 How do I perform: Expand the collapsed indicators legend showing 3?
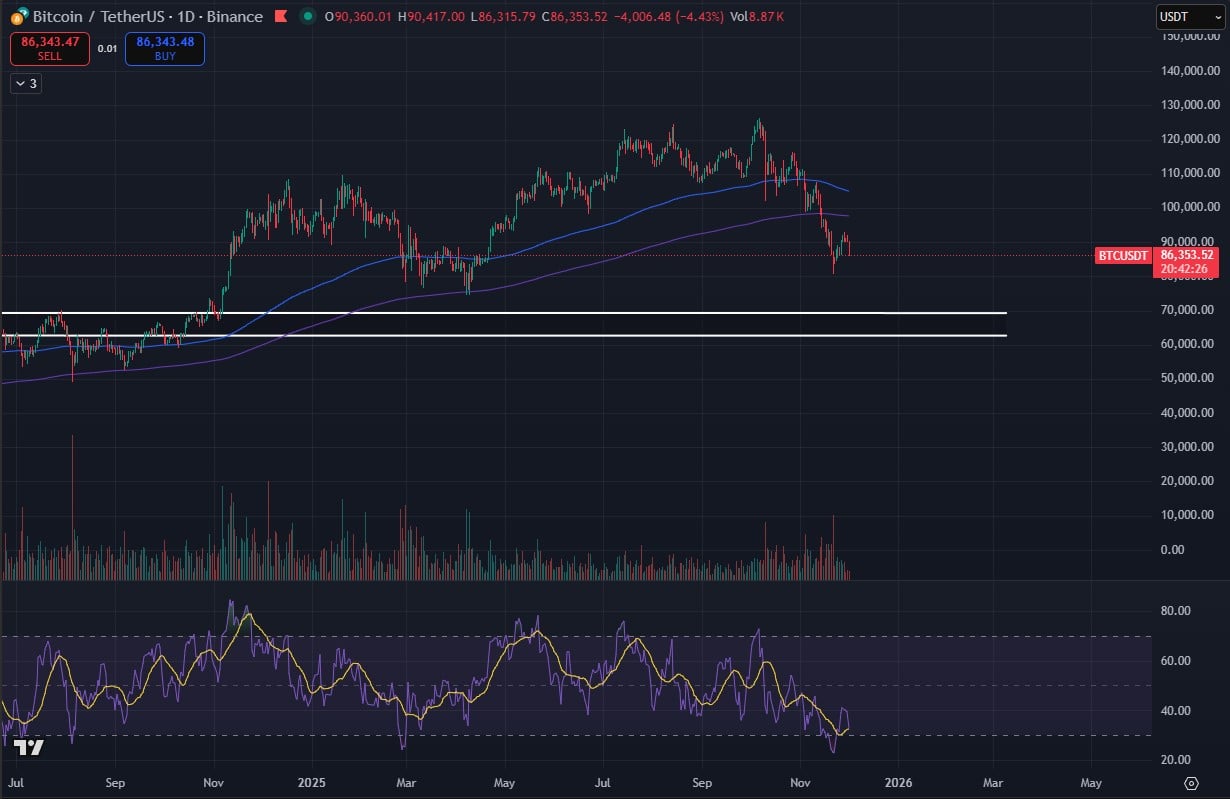tap(25, 84)
